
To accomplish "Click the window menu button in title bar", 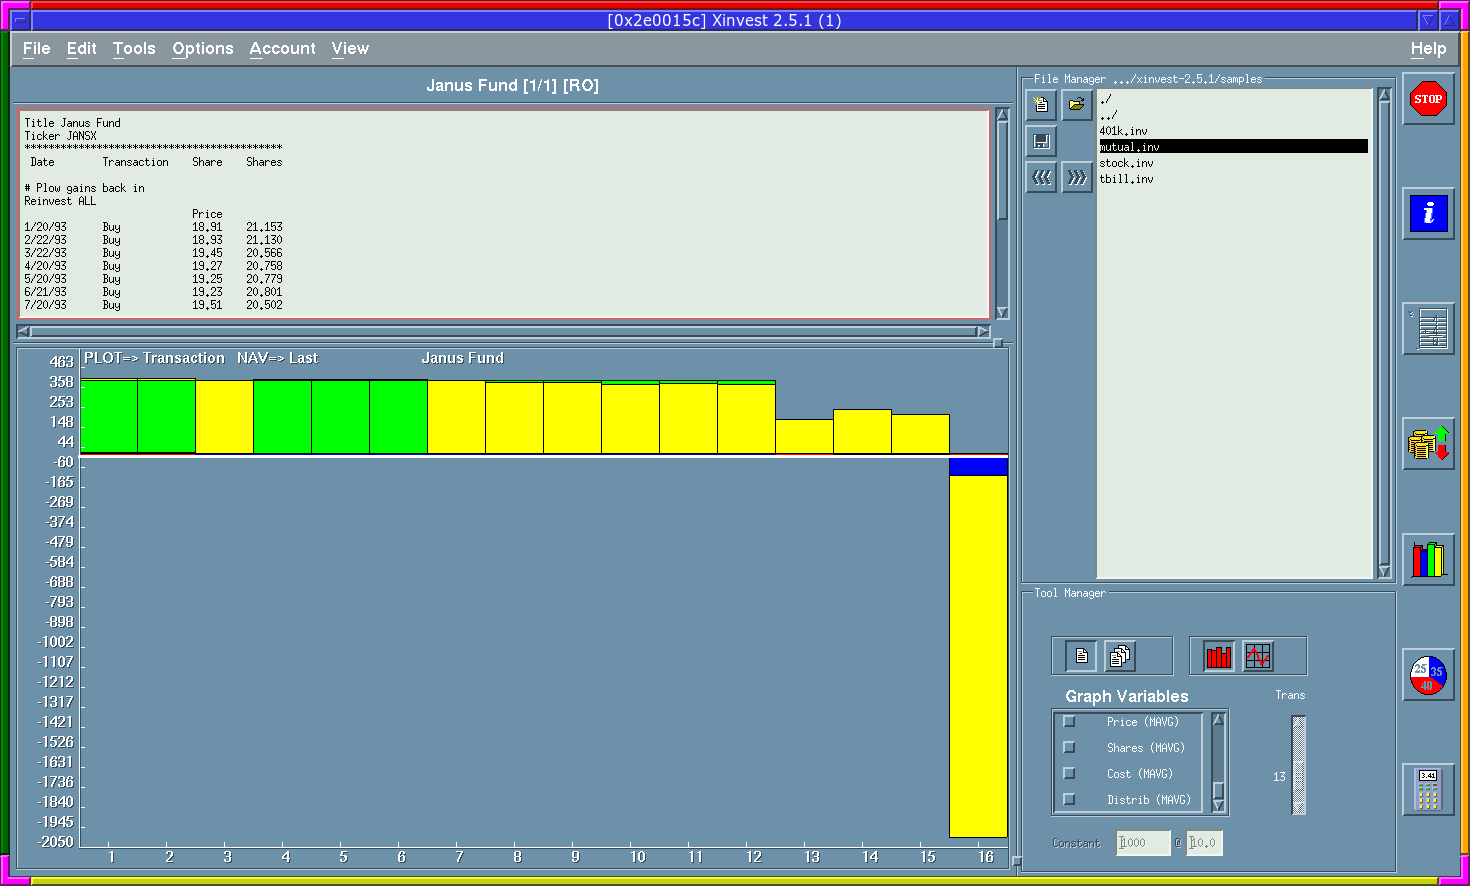I will 20,20.
